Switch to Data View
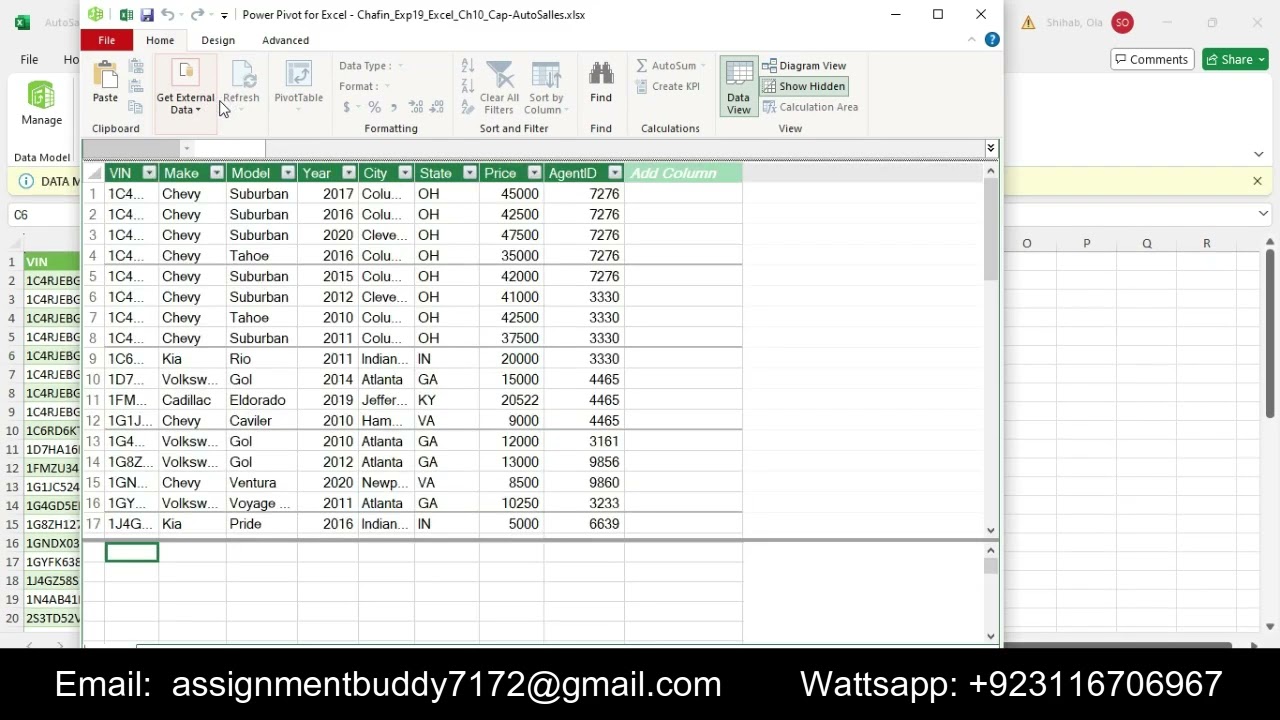 (738, 88)
